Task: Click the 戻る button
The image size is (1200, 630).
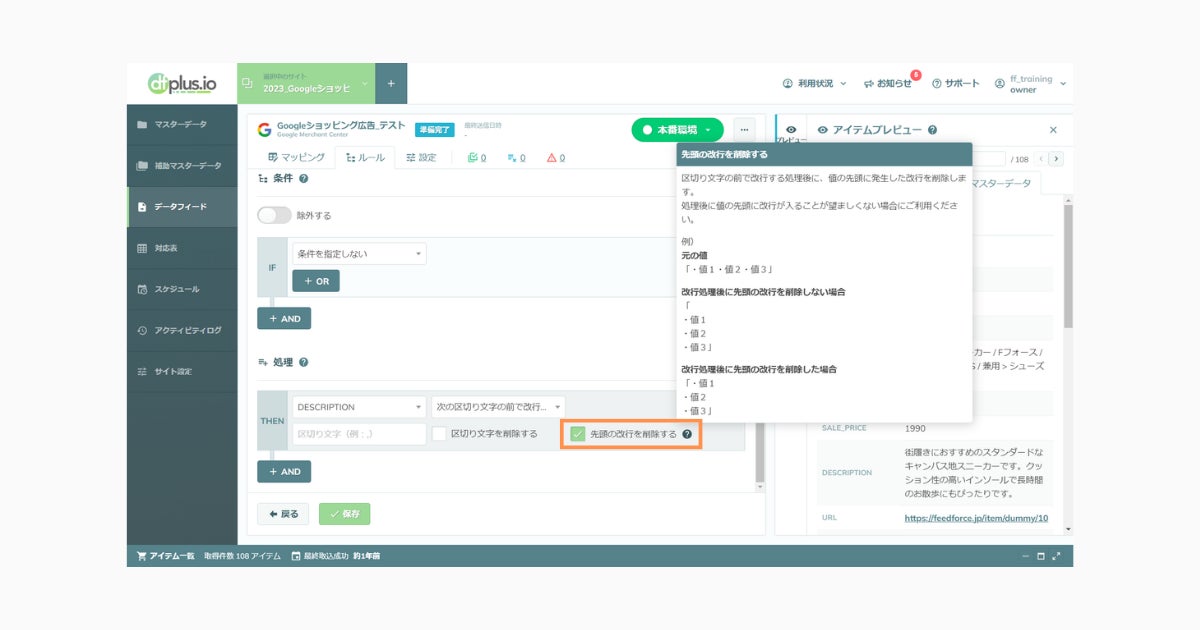Action: coord(283,514)
